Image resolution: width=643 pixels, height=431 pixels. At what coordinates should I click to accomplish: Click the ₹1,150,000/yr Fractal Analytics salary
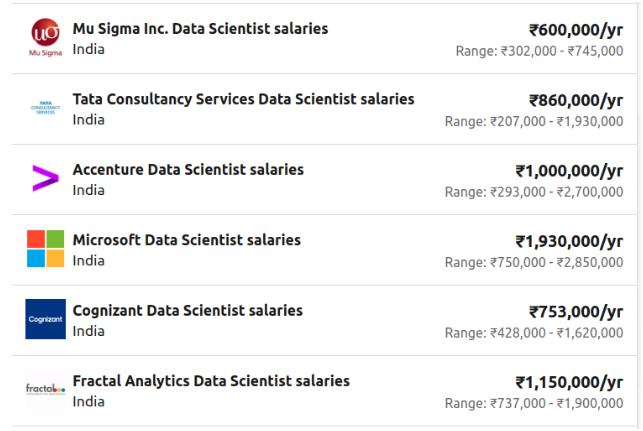coord(568,382)
